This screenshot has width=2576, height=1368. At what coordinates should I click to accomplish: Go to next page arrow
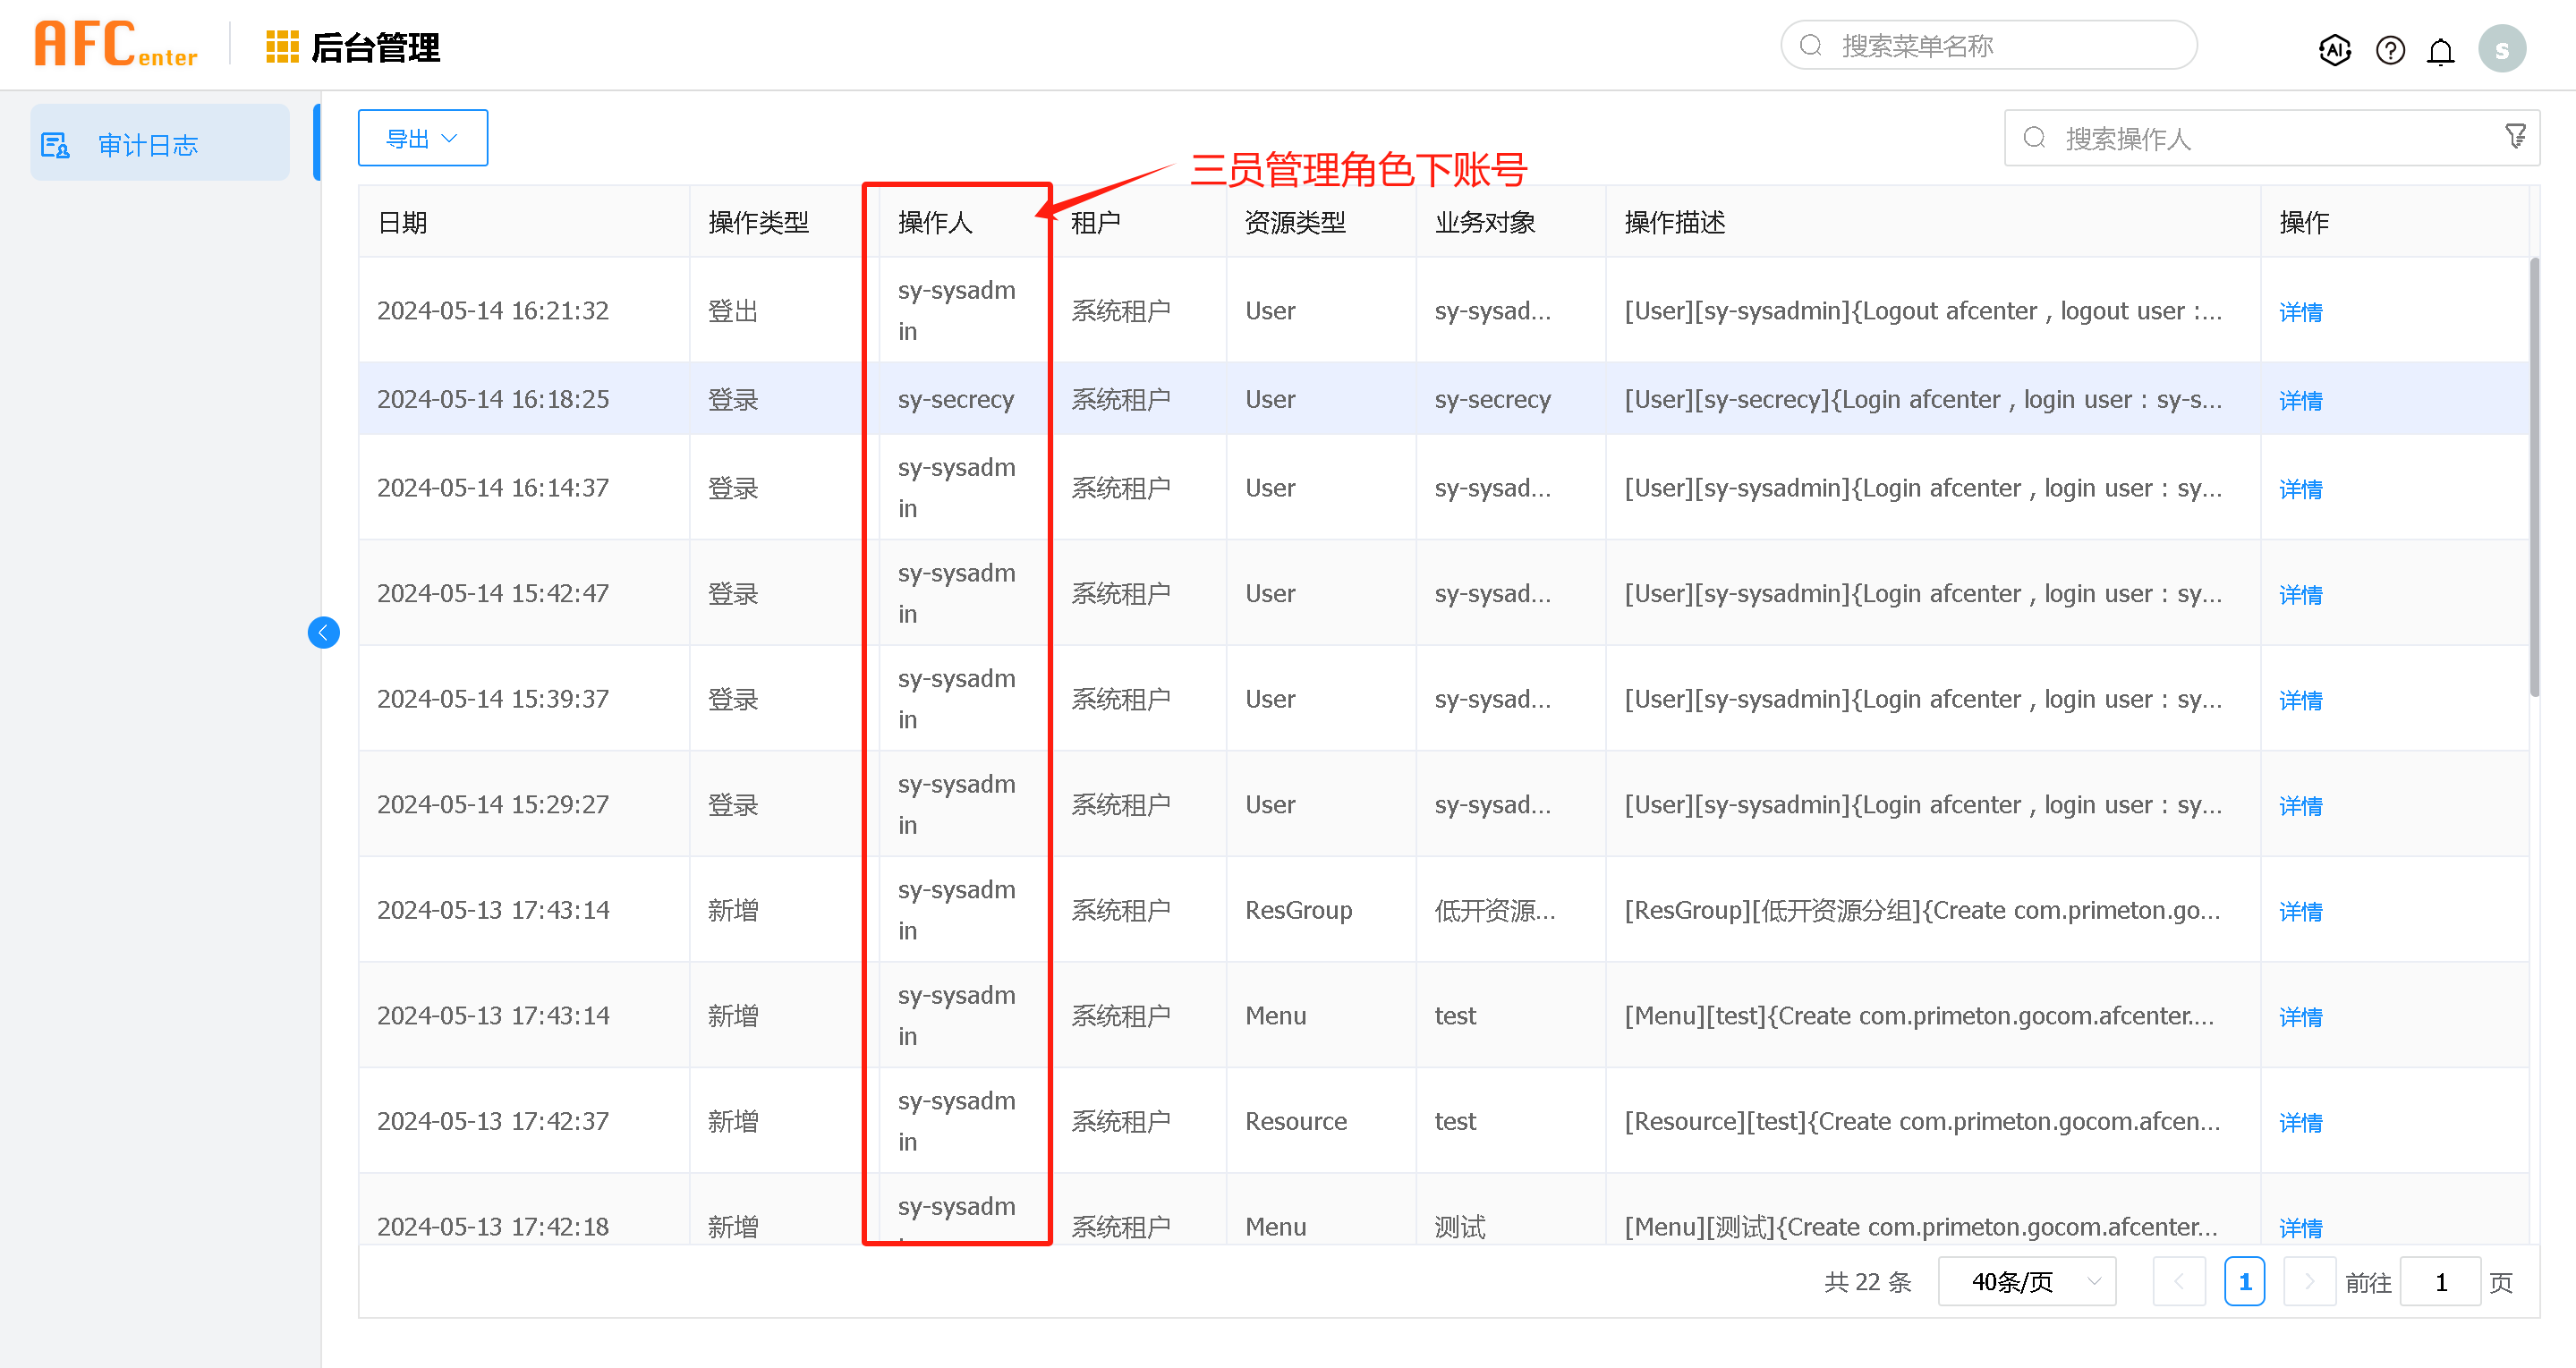(x=2309, y=1282)
